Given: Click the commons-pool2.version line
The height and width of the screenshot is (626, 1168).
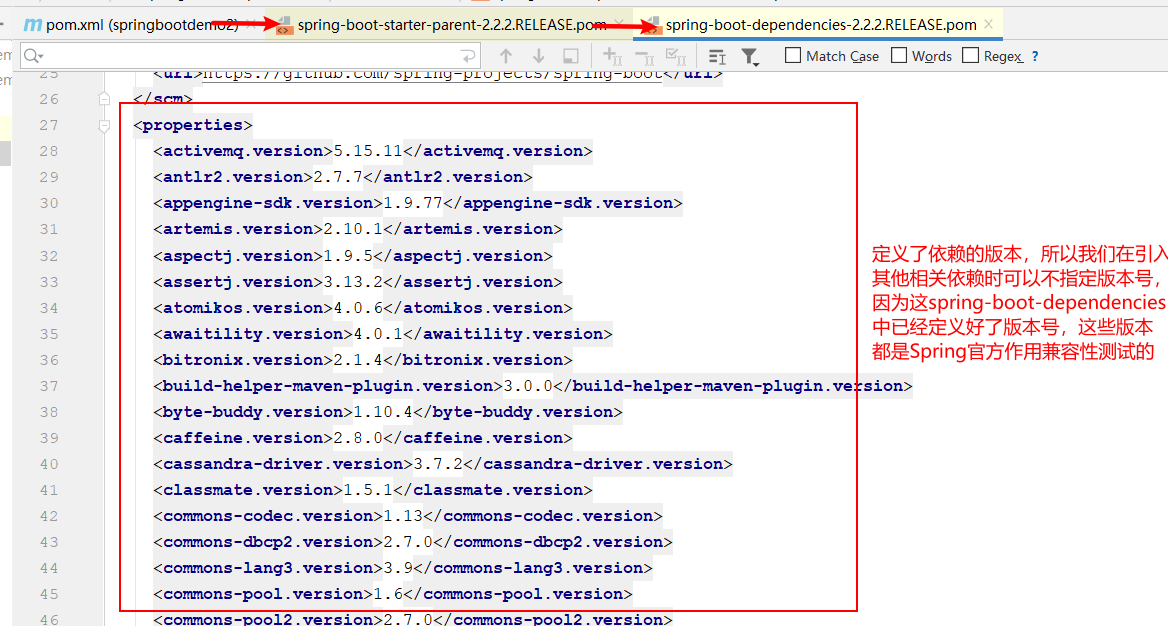Looking at the screenshot, I should pos(413,619).
